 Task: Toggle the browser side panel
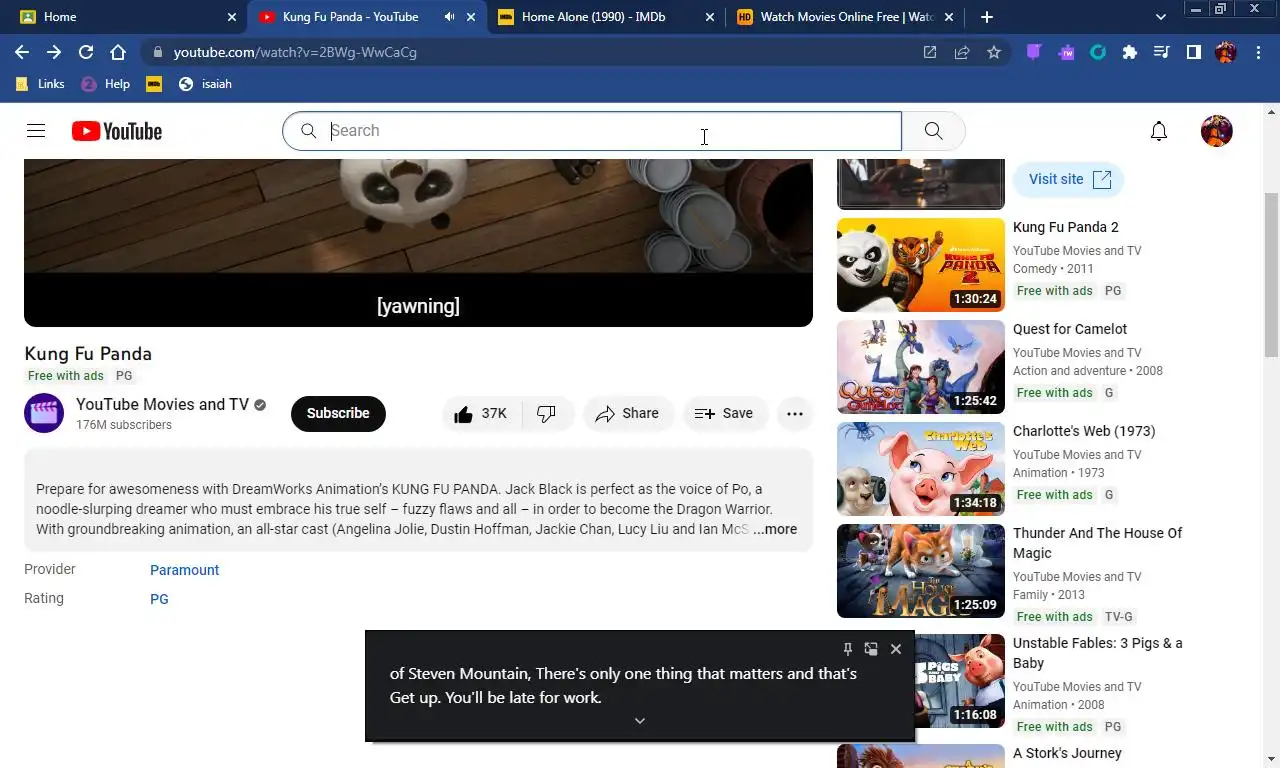(1194, 52)
